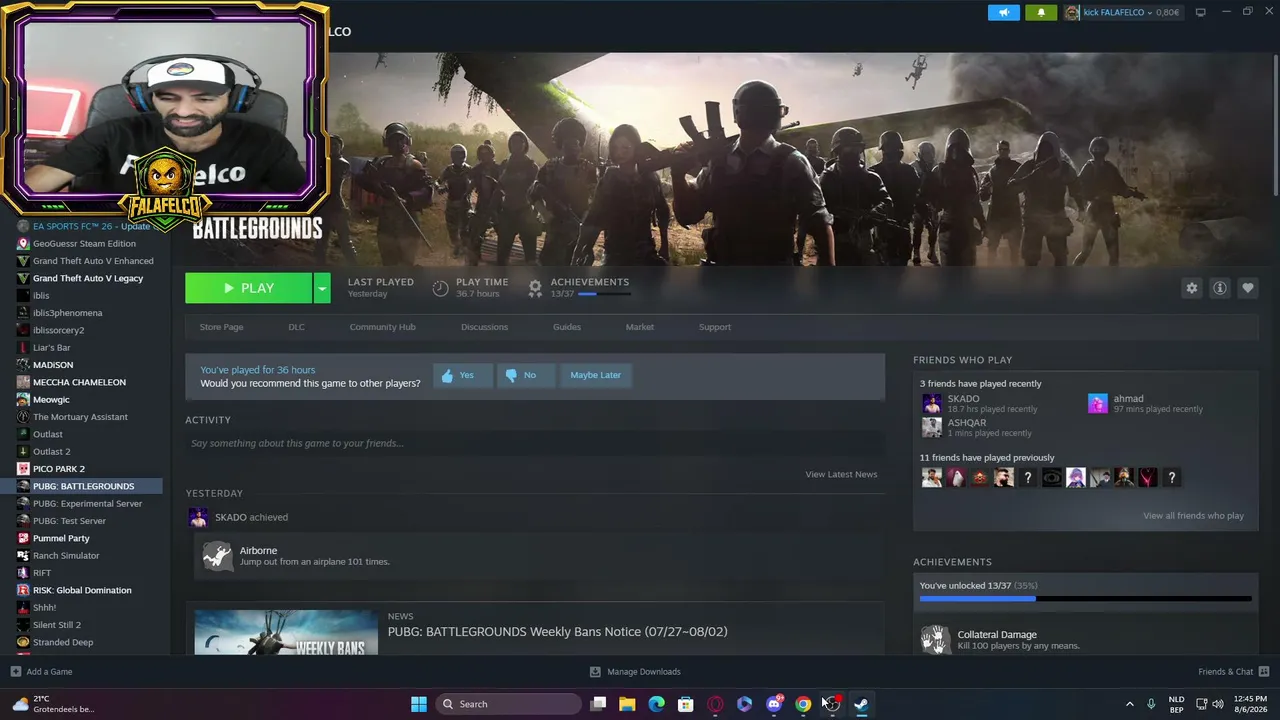Launch PUBG with the green Play button

249,288
